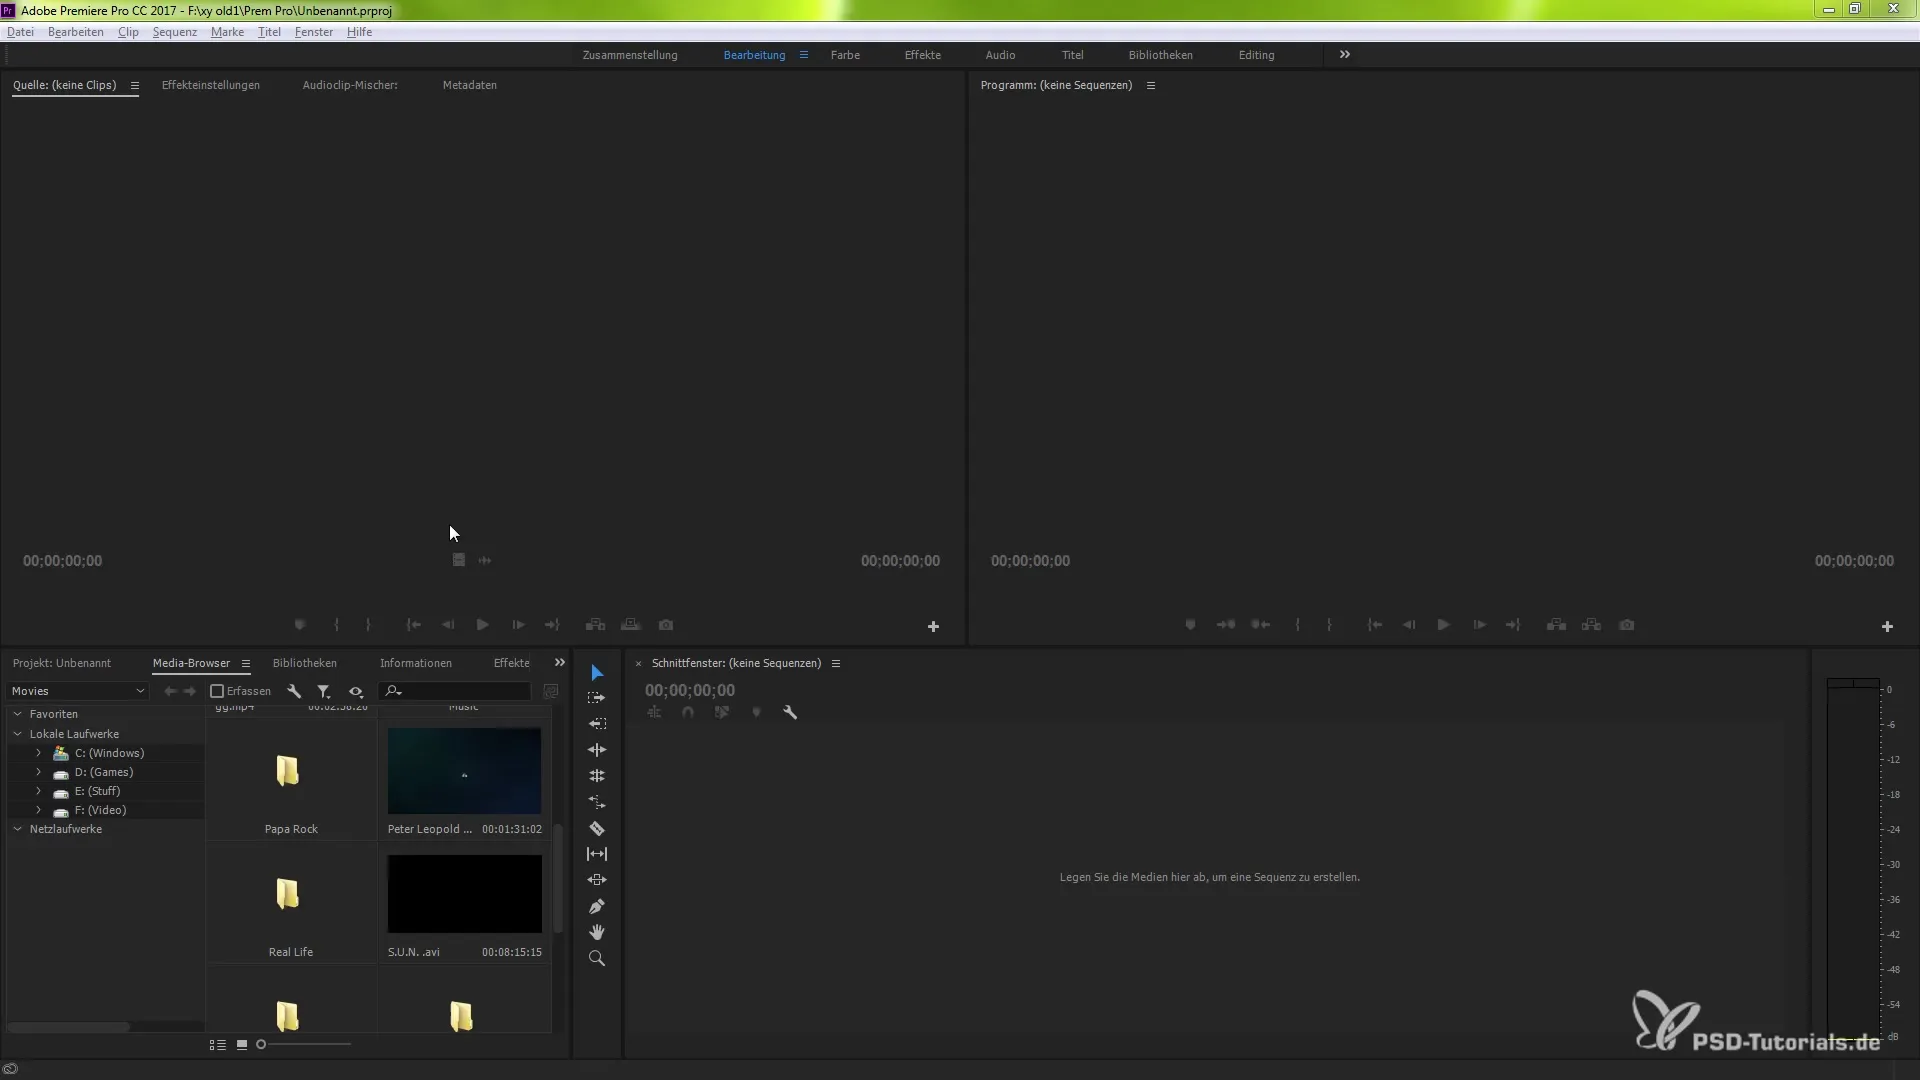Viewport: 1920px width, 1080px height.
Task: Select the Slide tool
Action: [597, 880]
